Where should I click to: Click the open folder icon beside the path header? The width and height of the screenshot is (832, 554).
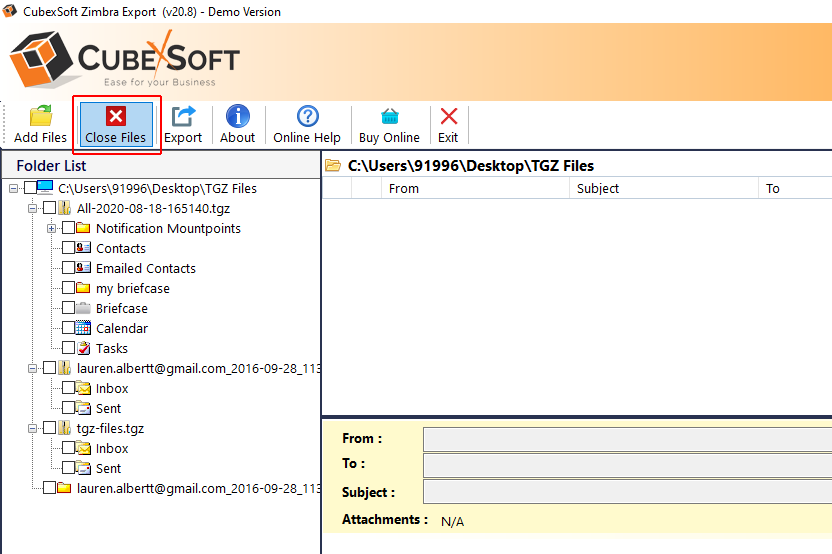point(333,166)
